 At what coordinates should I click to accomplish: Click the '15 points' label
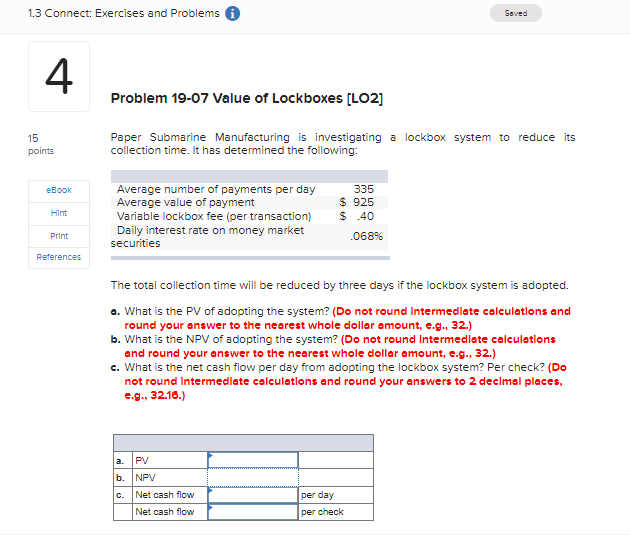(x=41, y=144)
